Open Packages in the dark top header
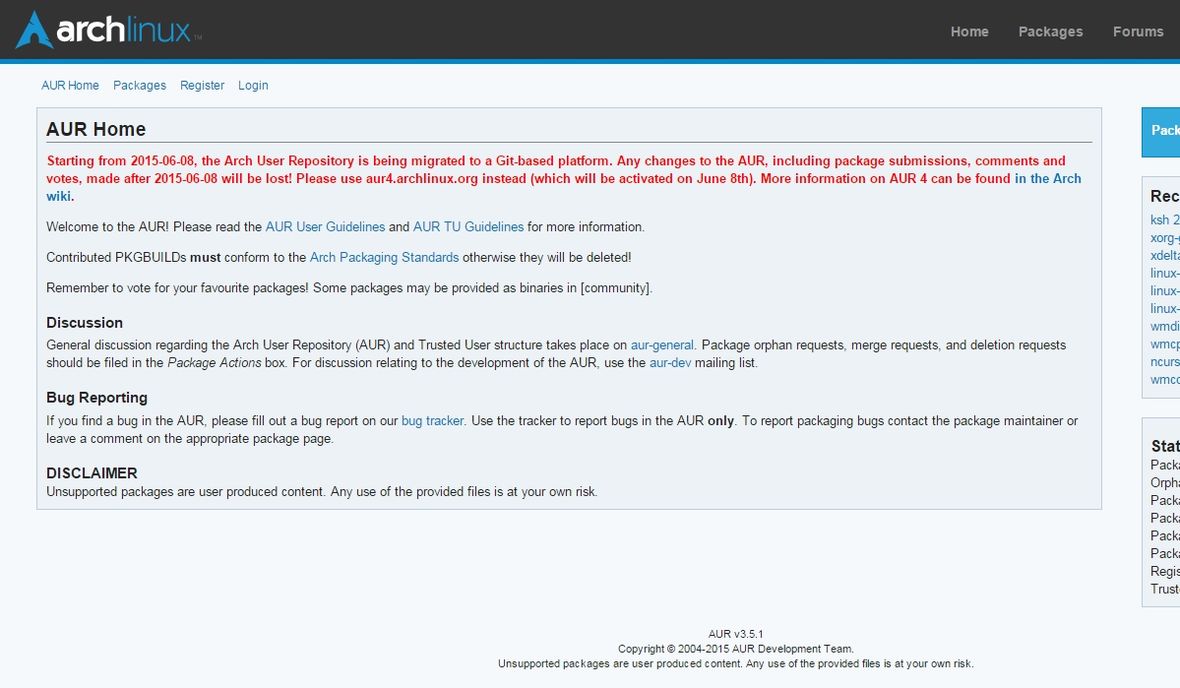 click(1051, 32)
